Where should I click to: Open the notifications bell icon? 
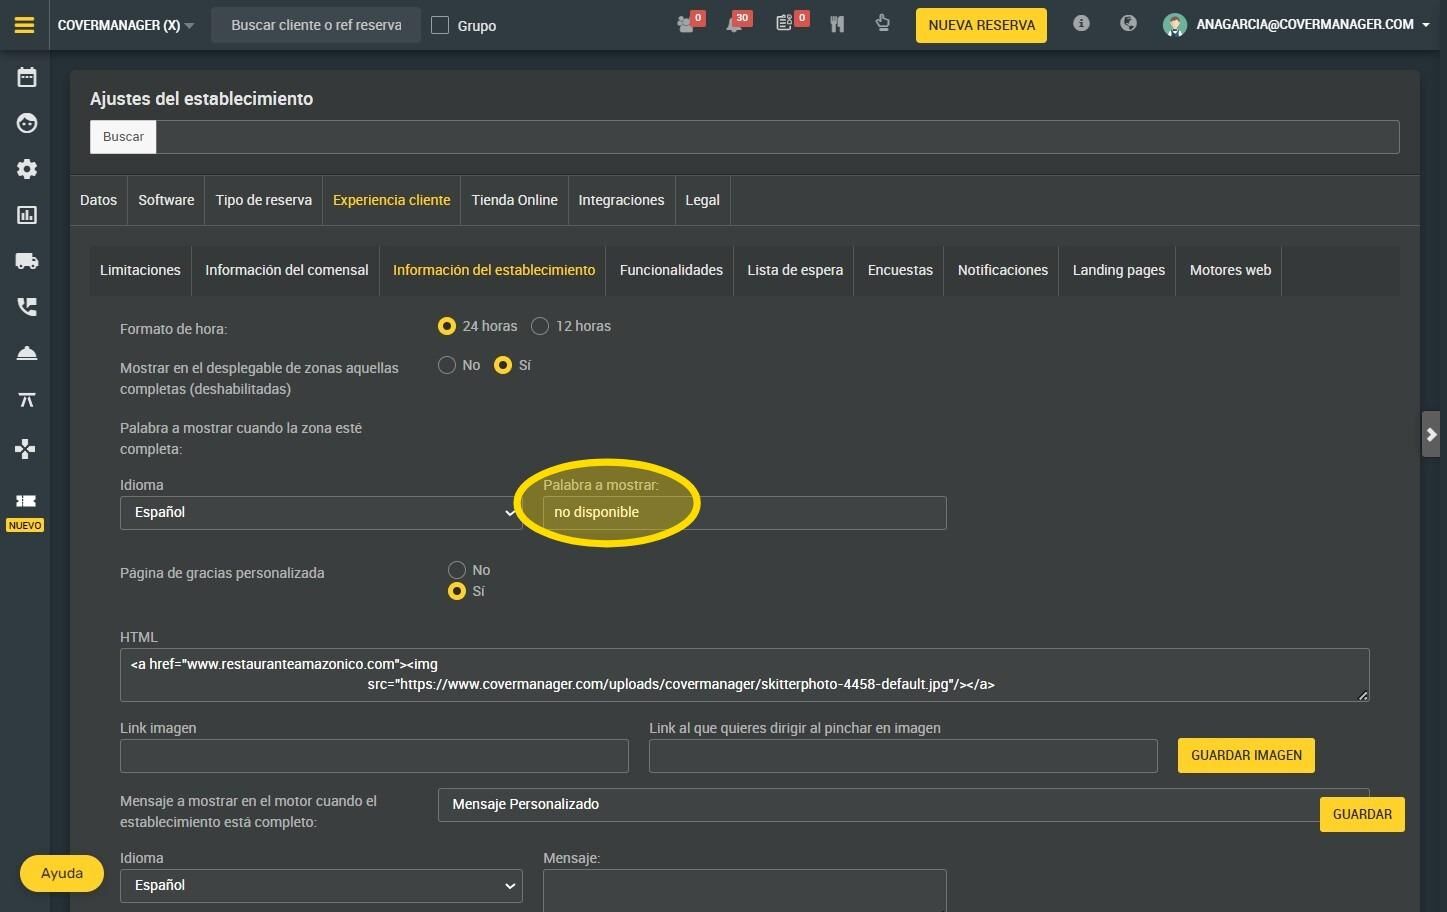click(734, 24)
